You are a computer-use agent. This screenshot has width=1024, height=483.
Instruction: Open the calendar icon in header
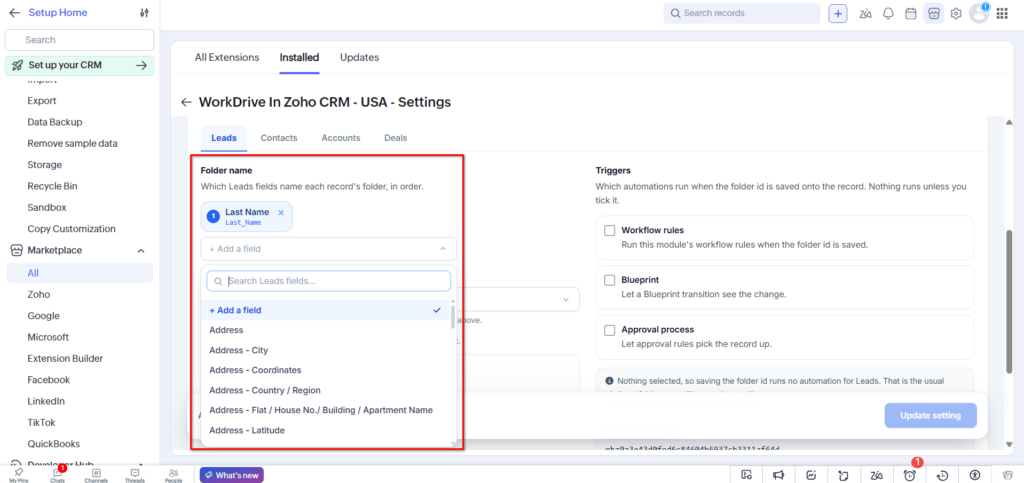pyautogui.click(x=910, y=14)
